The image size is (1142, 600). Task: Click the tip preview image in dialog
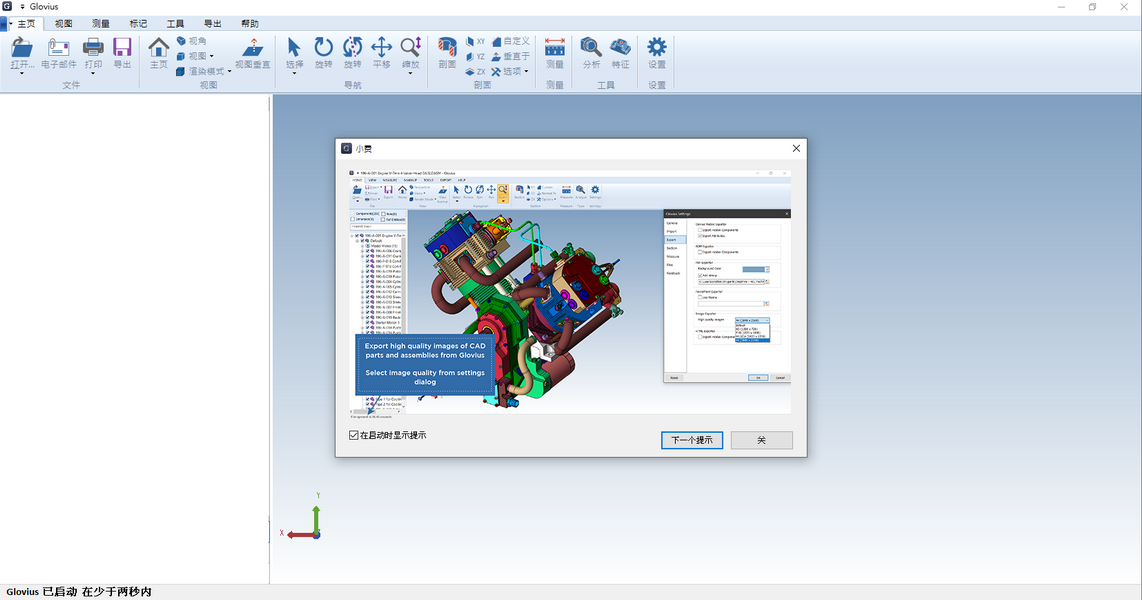570,290
